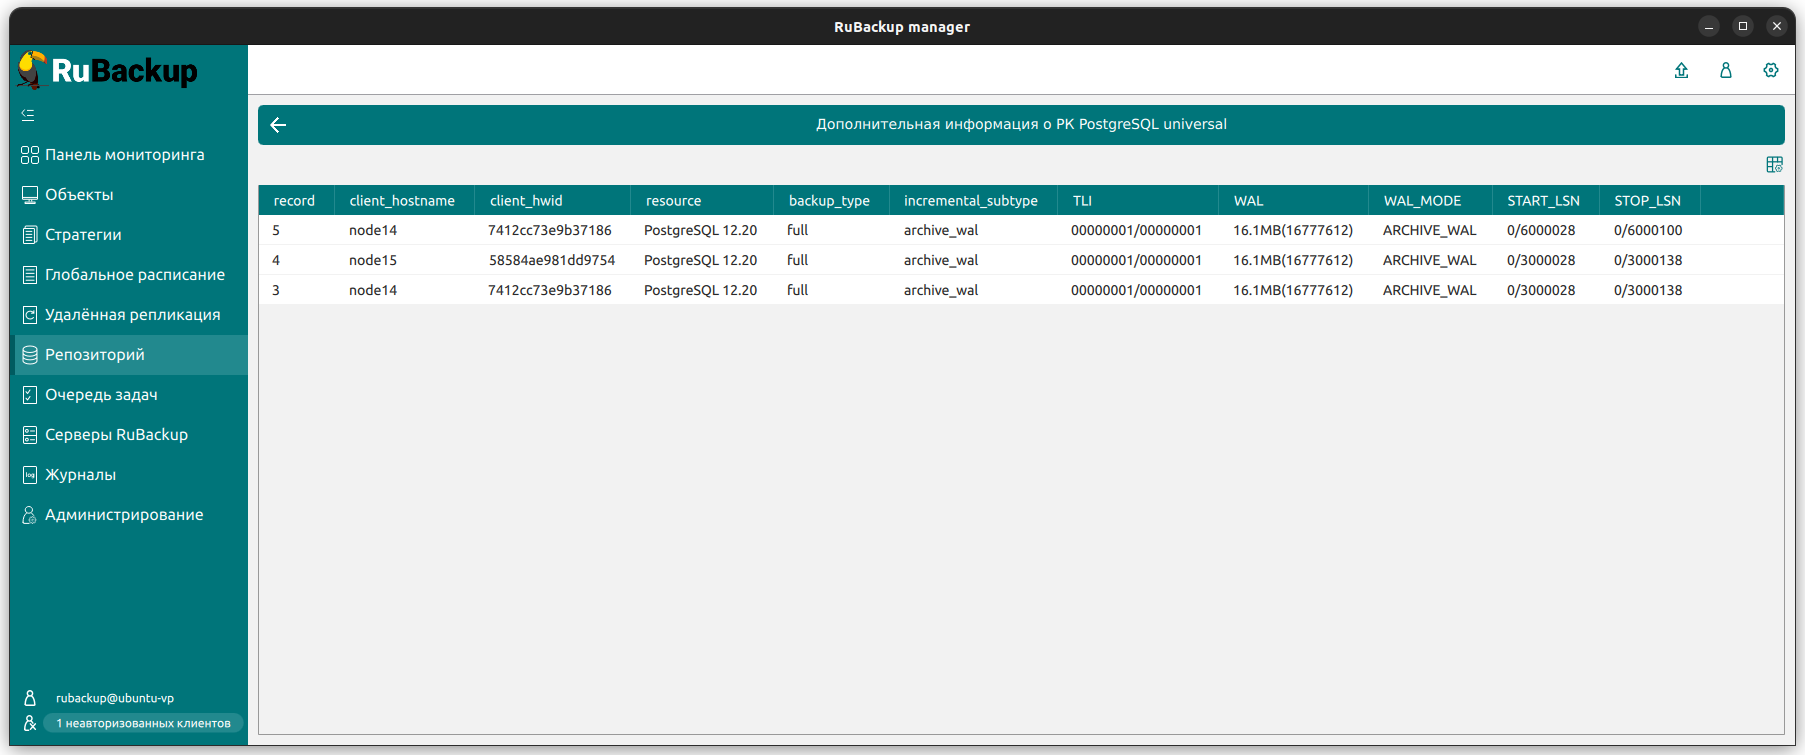1805x755 pixels.
Task: Open the column settings table icon
Action: point(1774,165)
